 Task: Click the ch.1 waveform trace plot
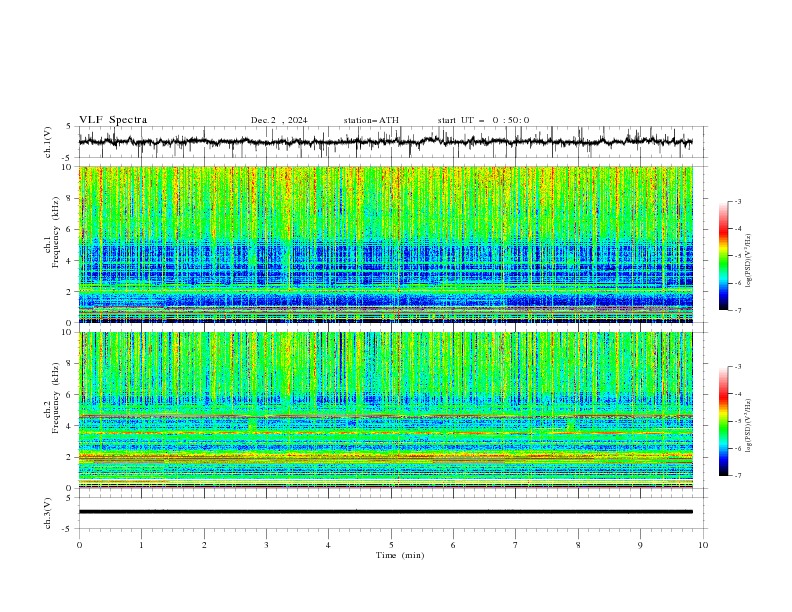point(386,142)
